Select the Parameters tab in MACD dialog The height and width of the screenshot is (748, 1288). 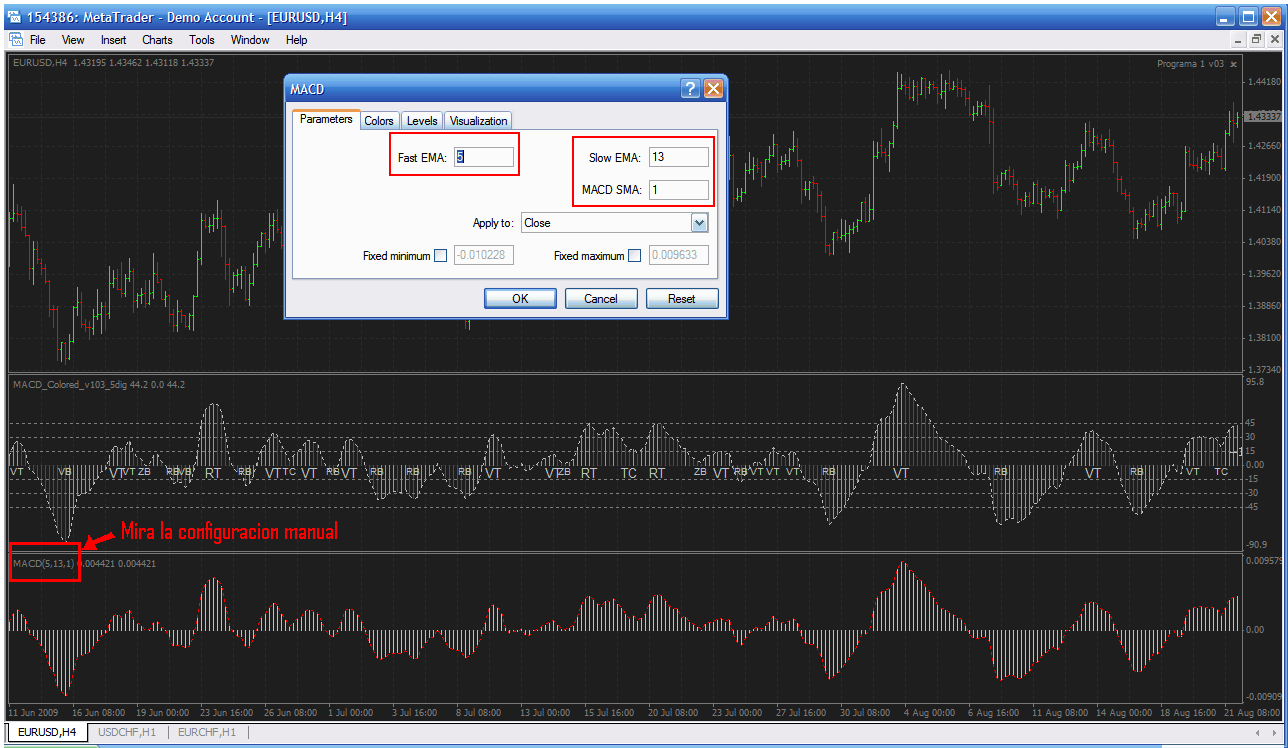(x=326, y=119)
